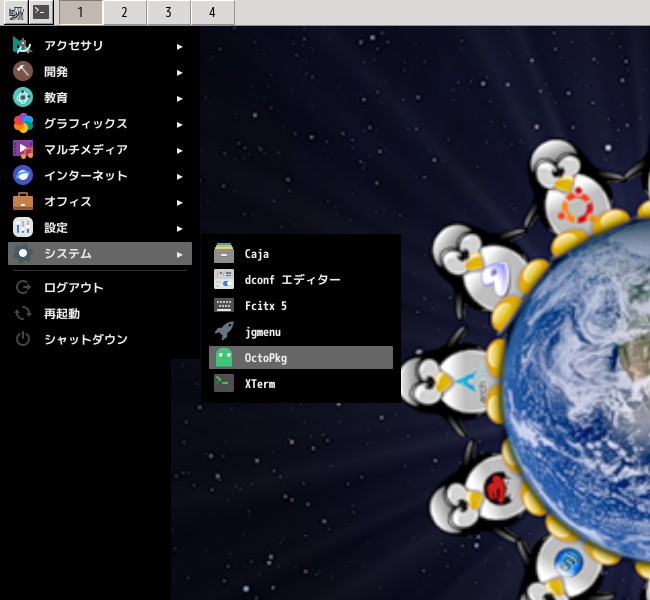The image size is (650, 600).
Task: Open the オフィス menu category
Action: pyautogui.click(x=100, y=202)
